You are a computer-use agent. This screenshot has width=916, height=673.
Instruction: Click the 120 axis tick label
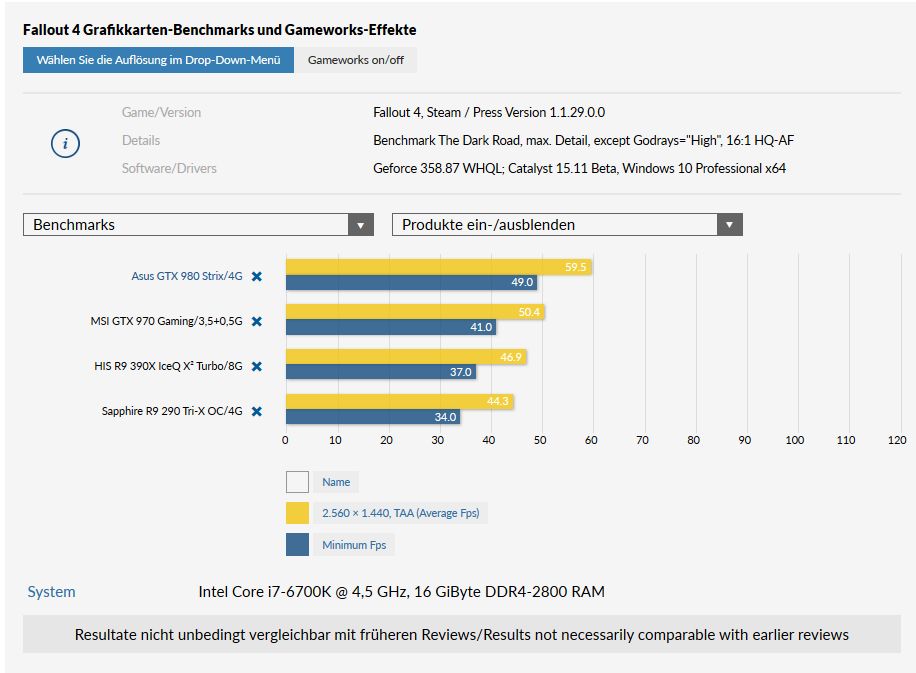[897, 440]
